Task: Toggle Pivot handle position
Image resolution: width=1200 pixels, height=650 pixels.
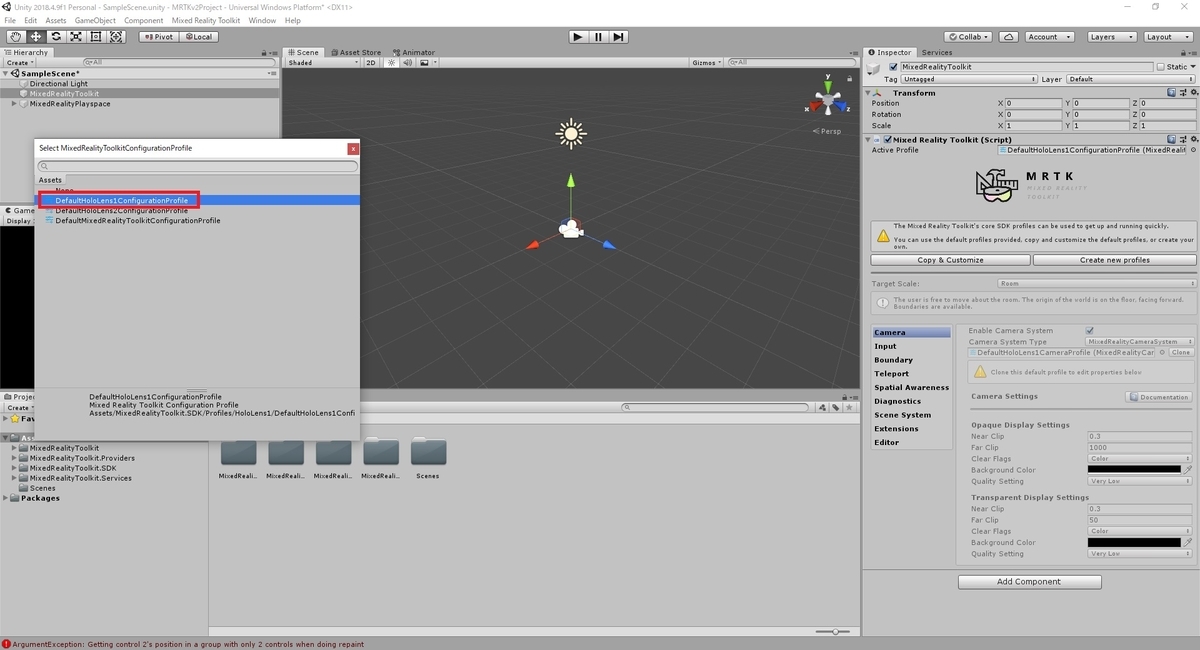Action: (x=158, y=37)
